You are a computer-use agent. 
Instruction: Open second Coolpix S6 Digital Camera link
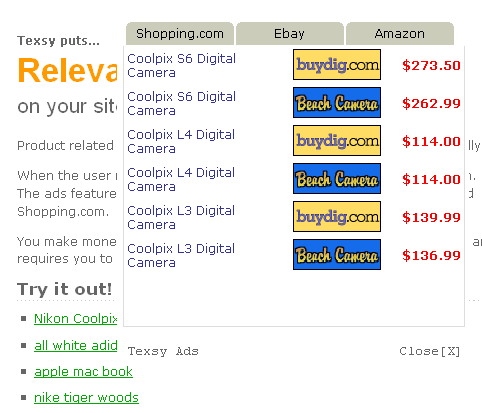(x=181, y=104)
